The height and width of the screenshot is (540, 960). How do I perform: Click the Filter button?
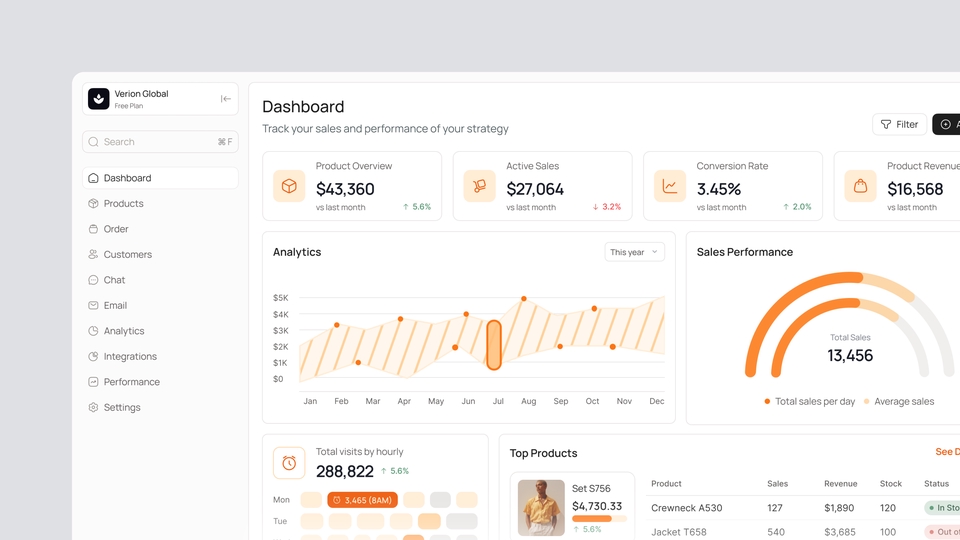click(x=899, y=124)
